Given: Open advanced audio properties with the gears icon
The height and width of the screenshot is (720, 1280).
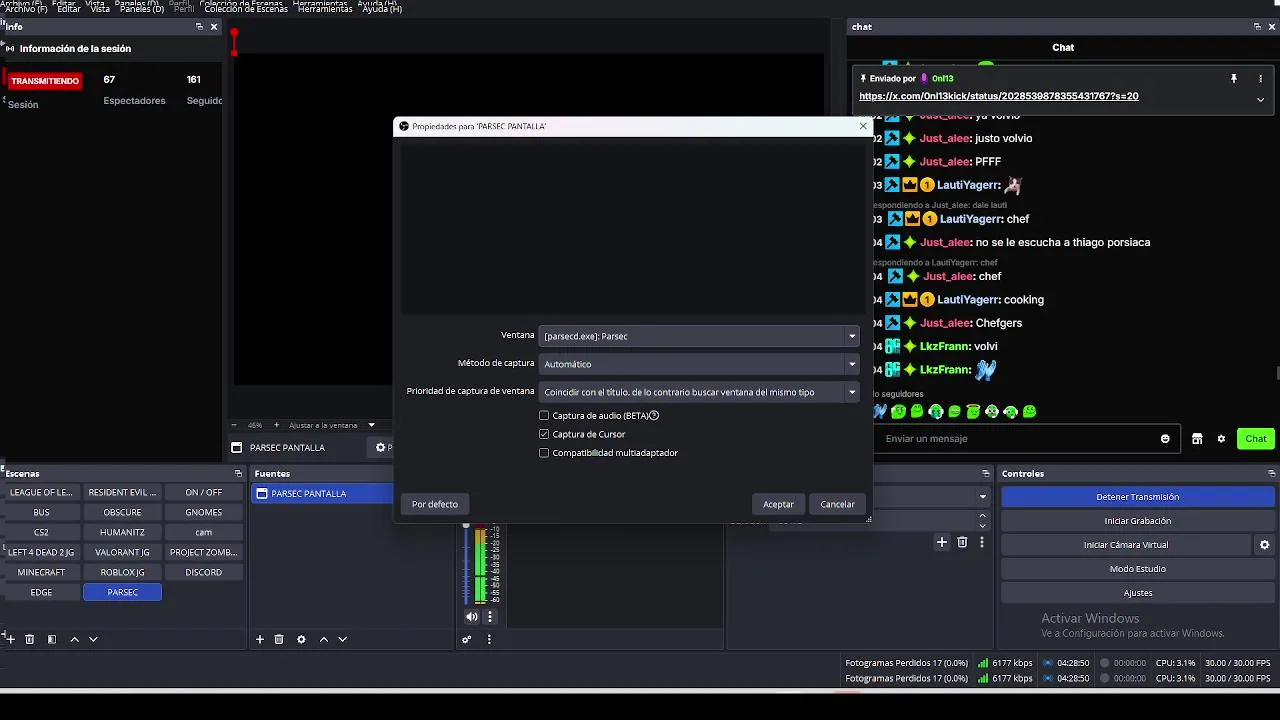Looking at the screenshot, I should pyautogui.click(x=467, y=639).
